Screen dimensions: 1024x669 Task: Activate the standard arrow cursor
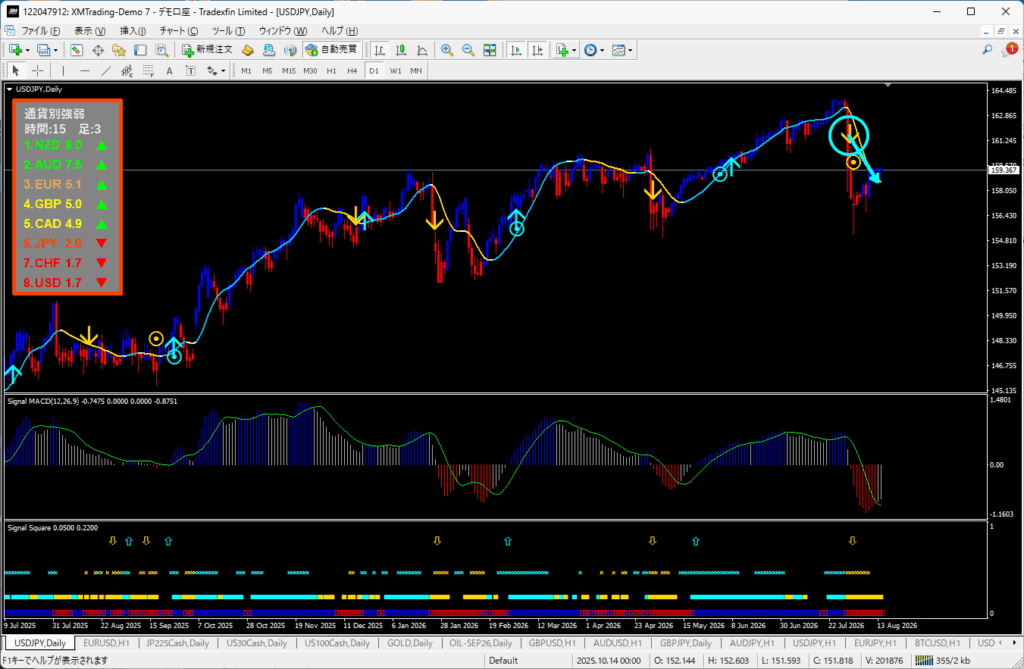[16, 71]
